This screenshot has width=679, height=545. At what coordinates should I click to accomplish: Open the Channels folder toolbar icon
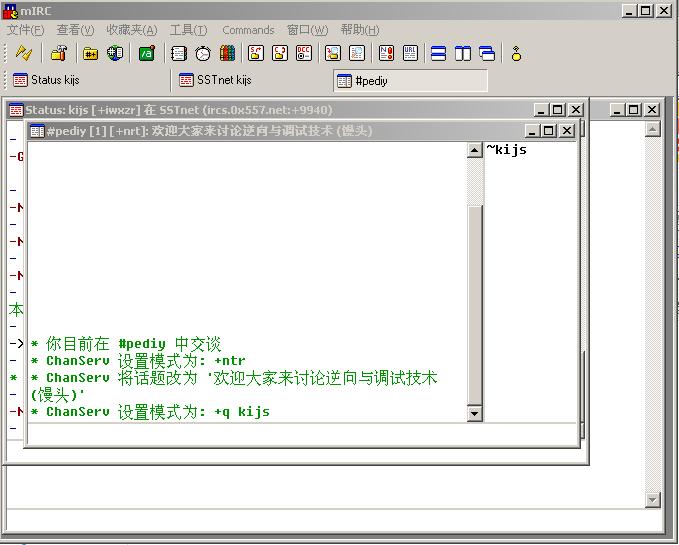tap(91, 53)
